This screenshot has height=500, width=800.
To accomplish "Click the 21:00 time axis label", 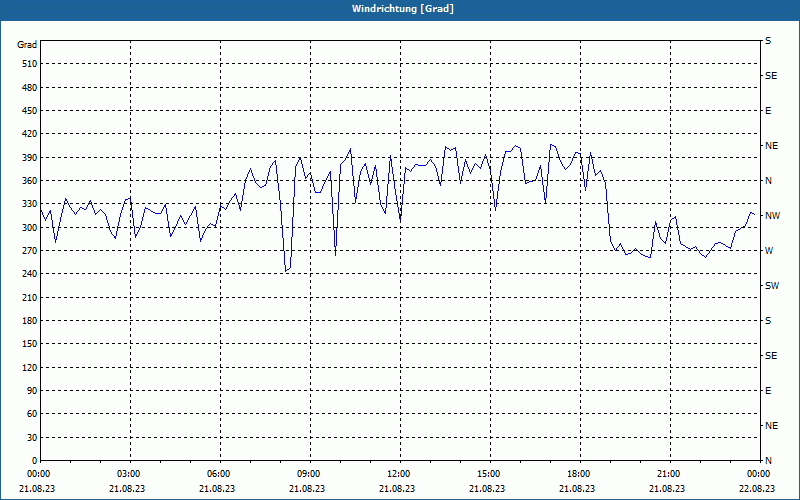I will [667, 474].
